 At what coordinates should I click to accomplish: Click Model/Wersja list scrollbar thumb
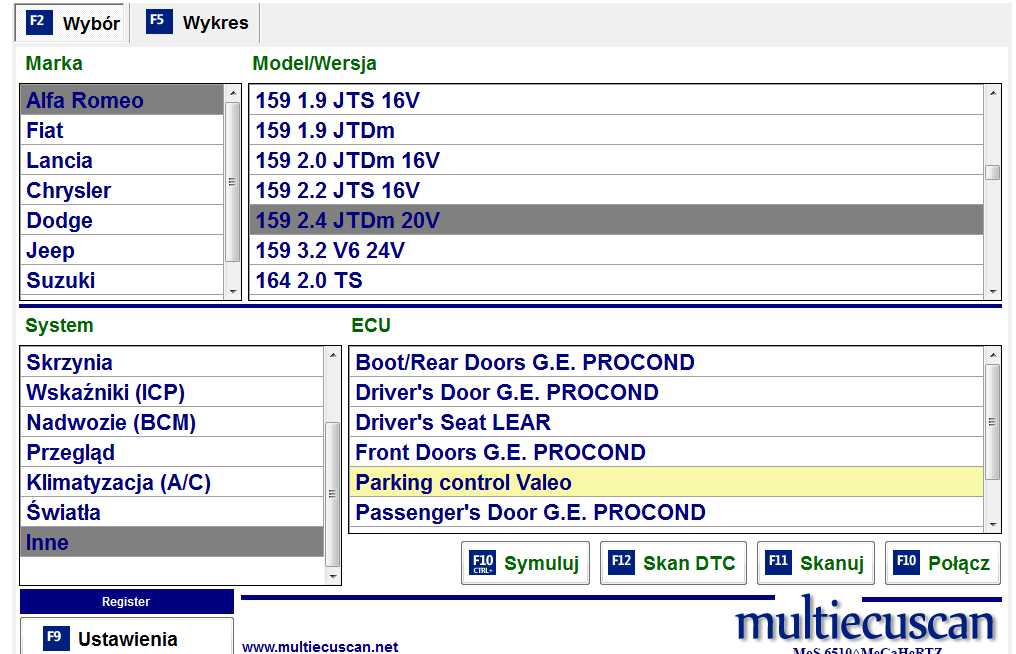click(993, 172)
